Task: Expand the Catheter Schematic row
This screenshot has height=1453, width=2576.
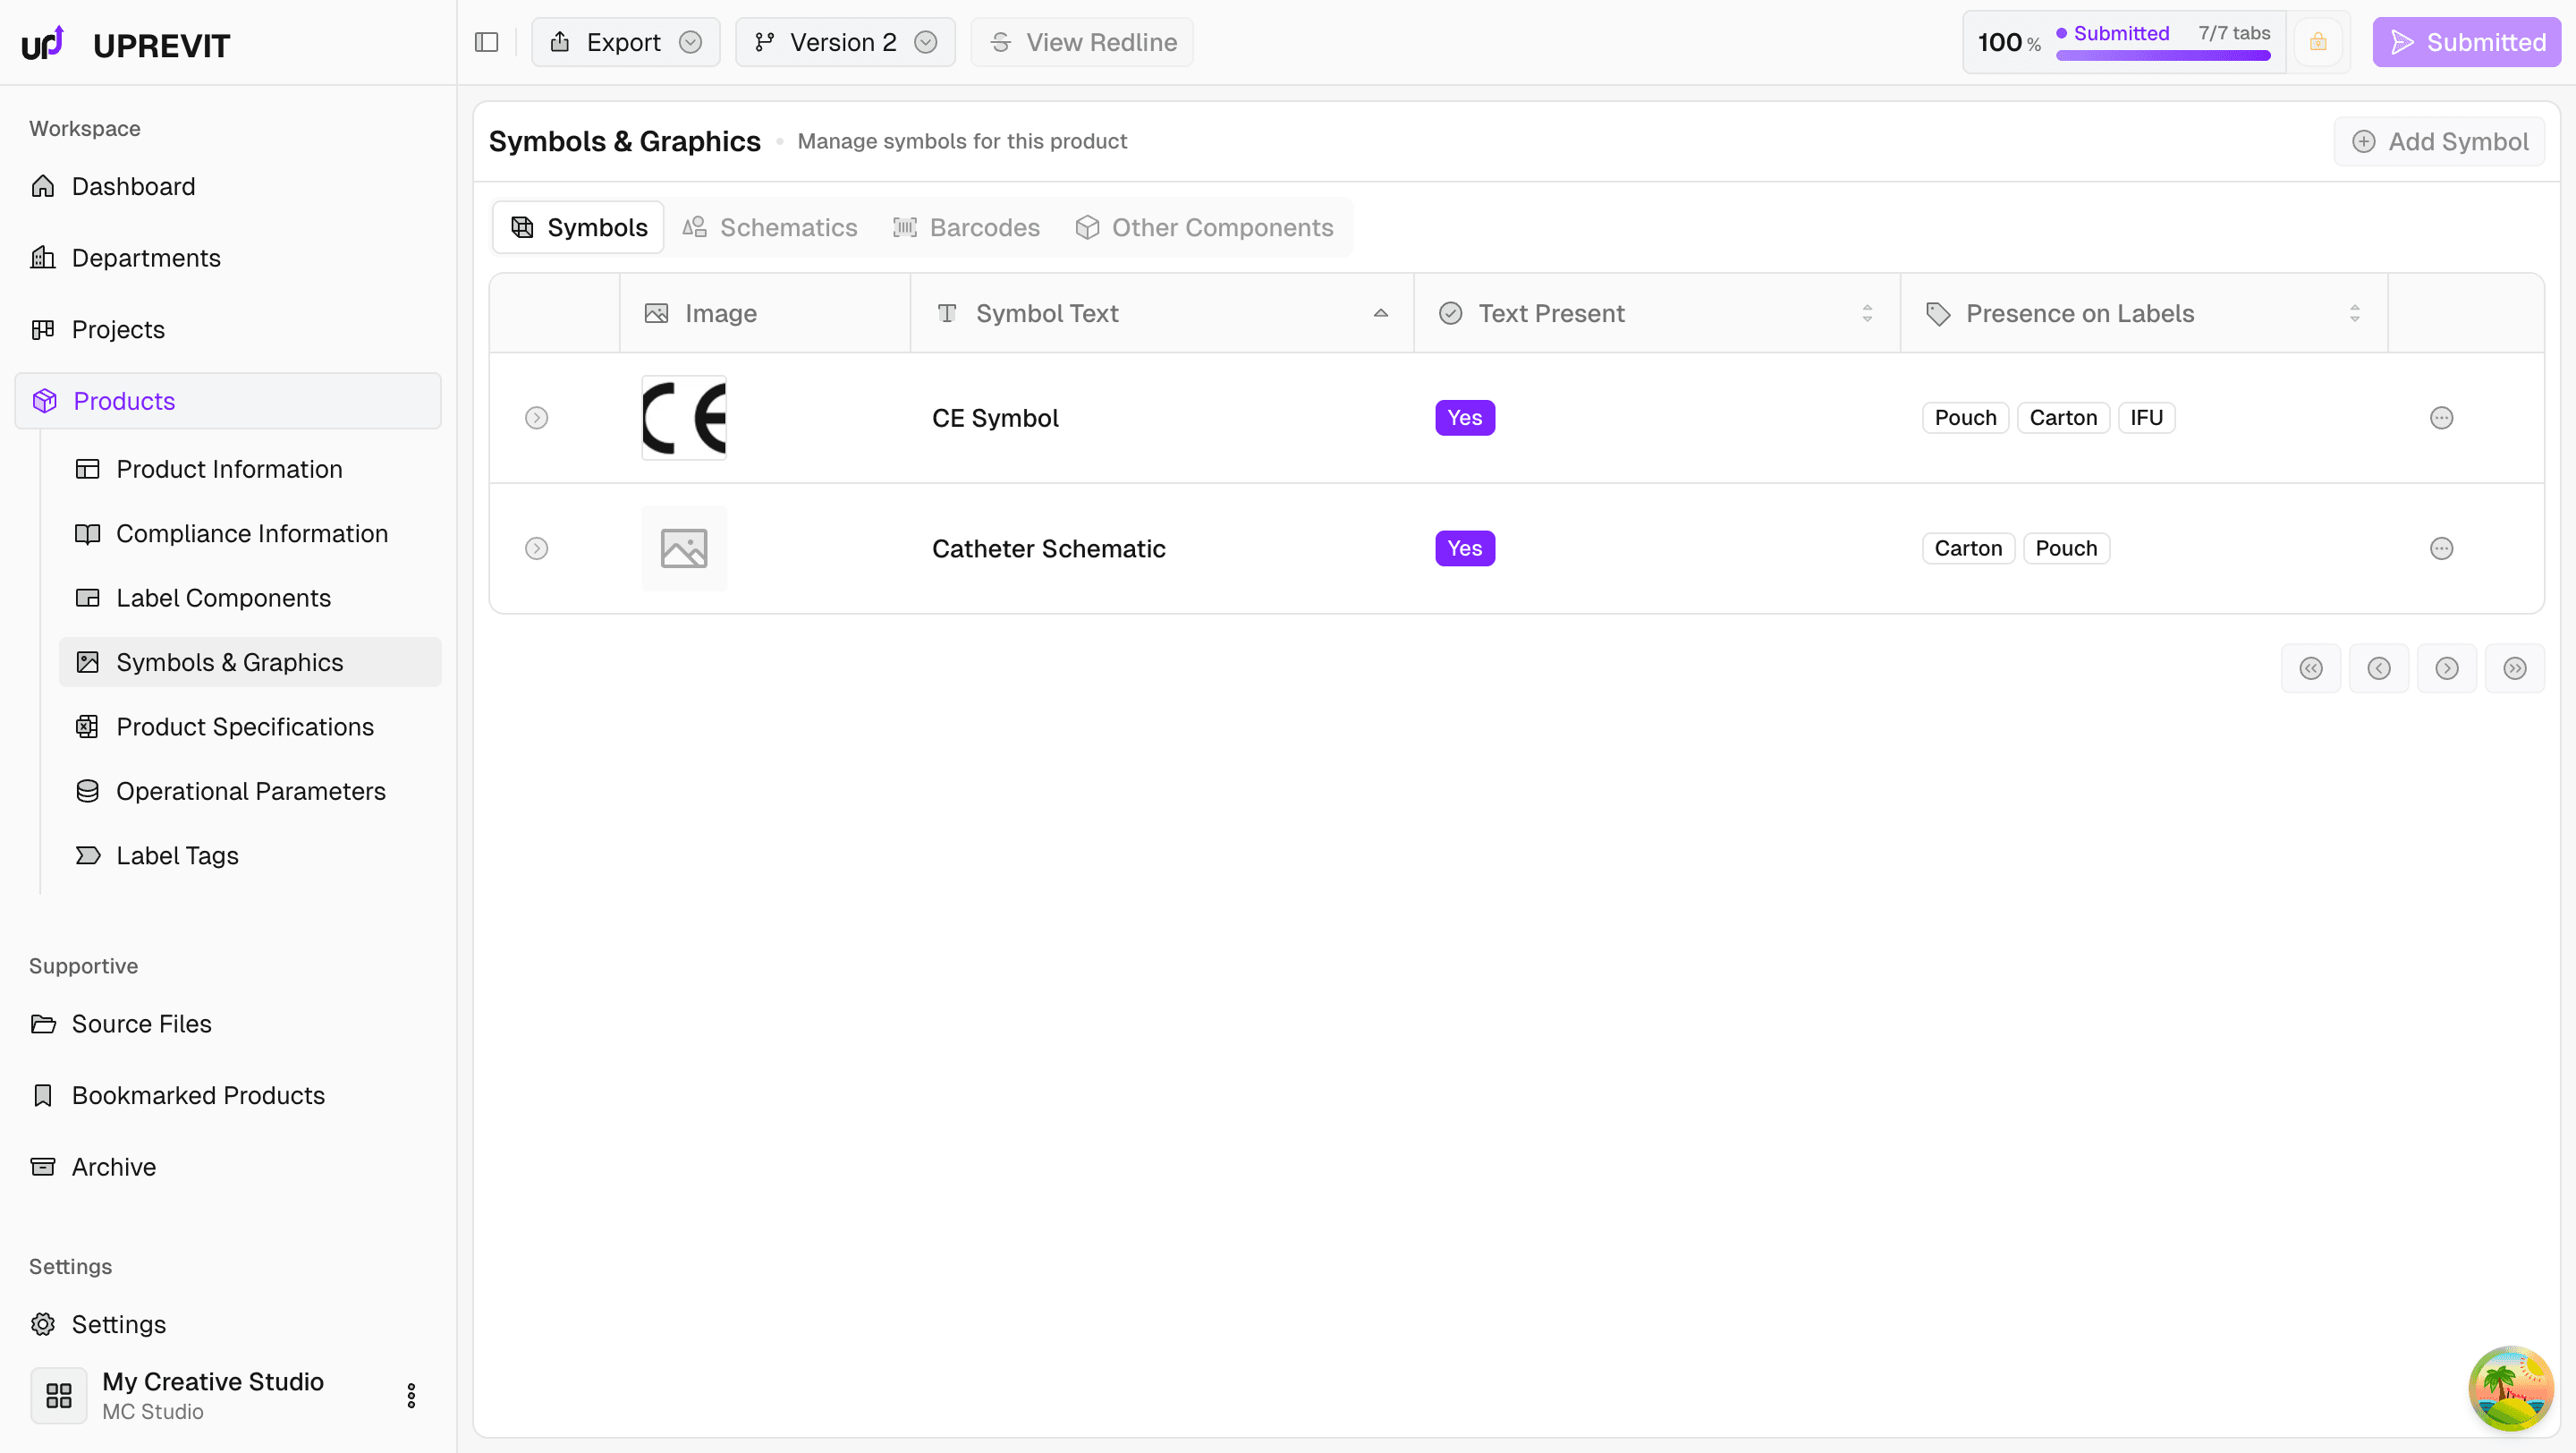Action: 537,548
